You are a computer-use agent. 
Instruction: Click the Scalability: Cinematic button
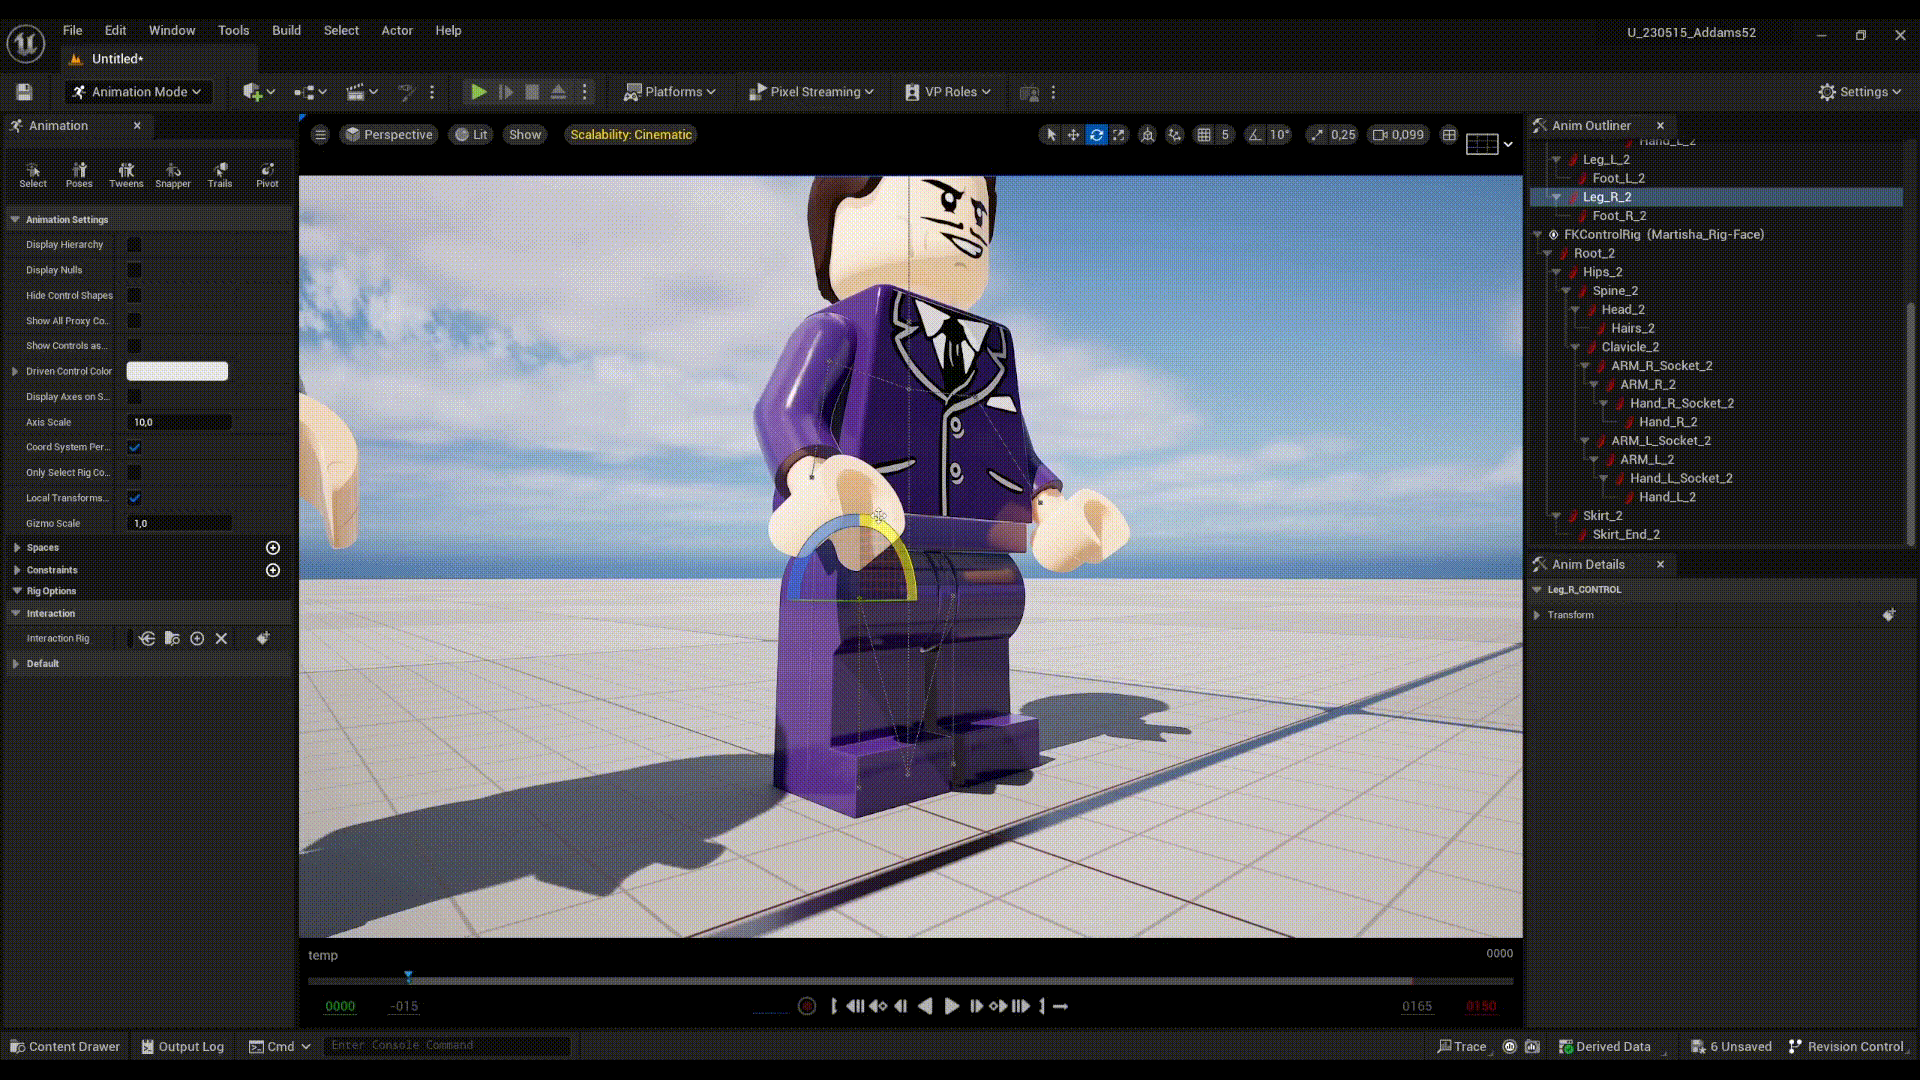click(630, 135)
